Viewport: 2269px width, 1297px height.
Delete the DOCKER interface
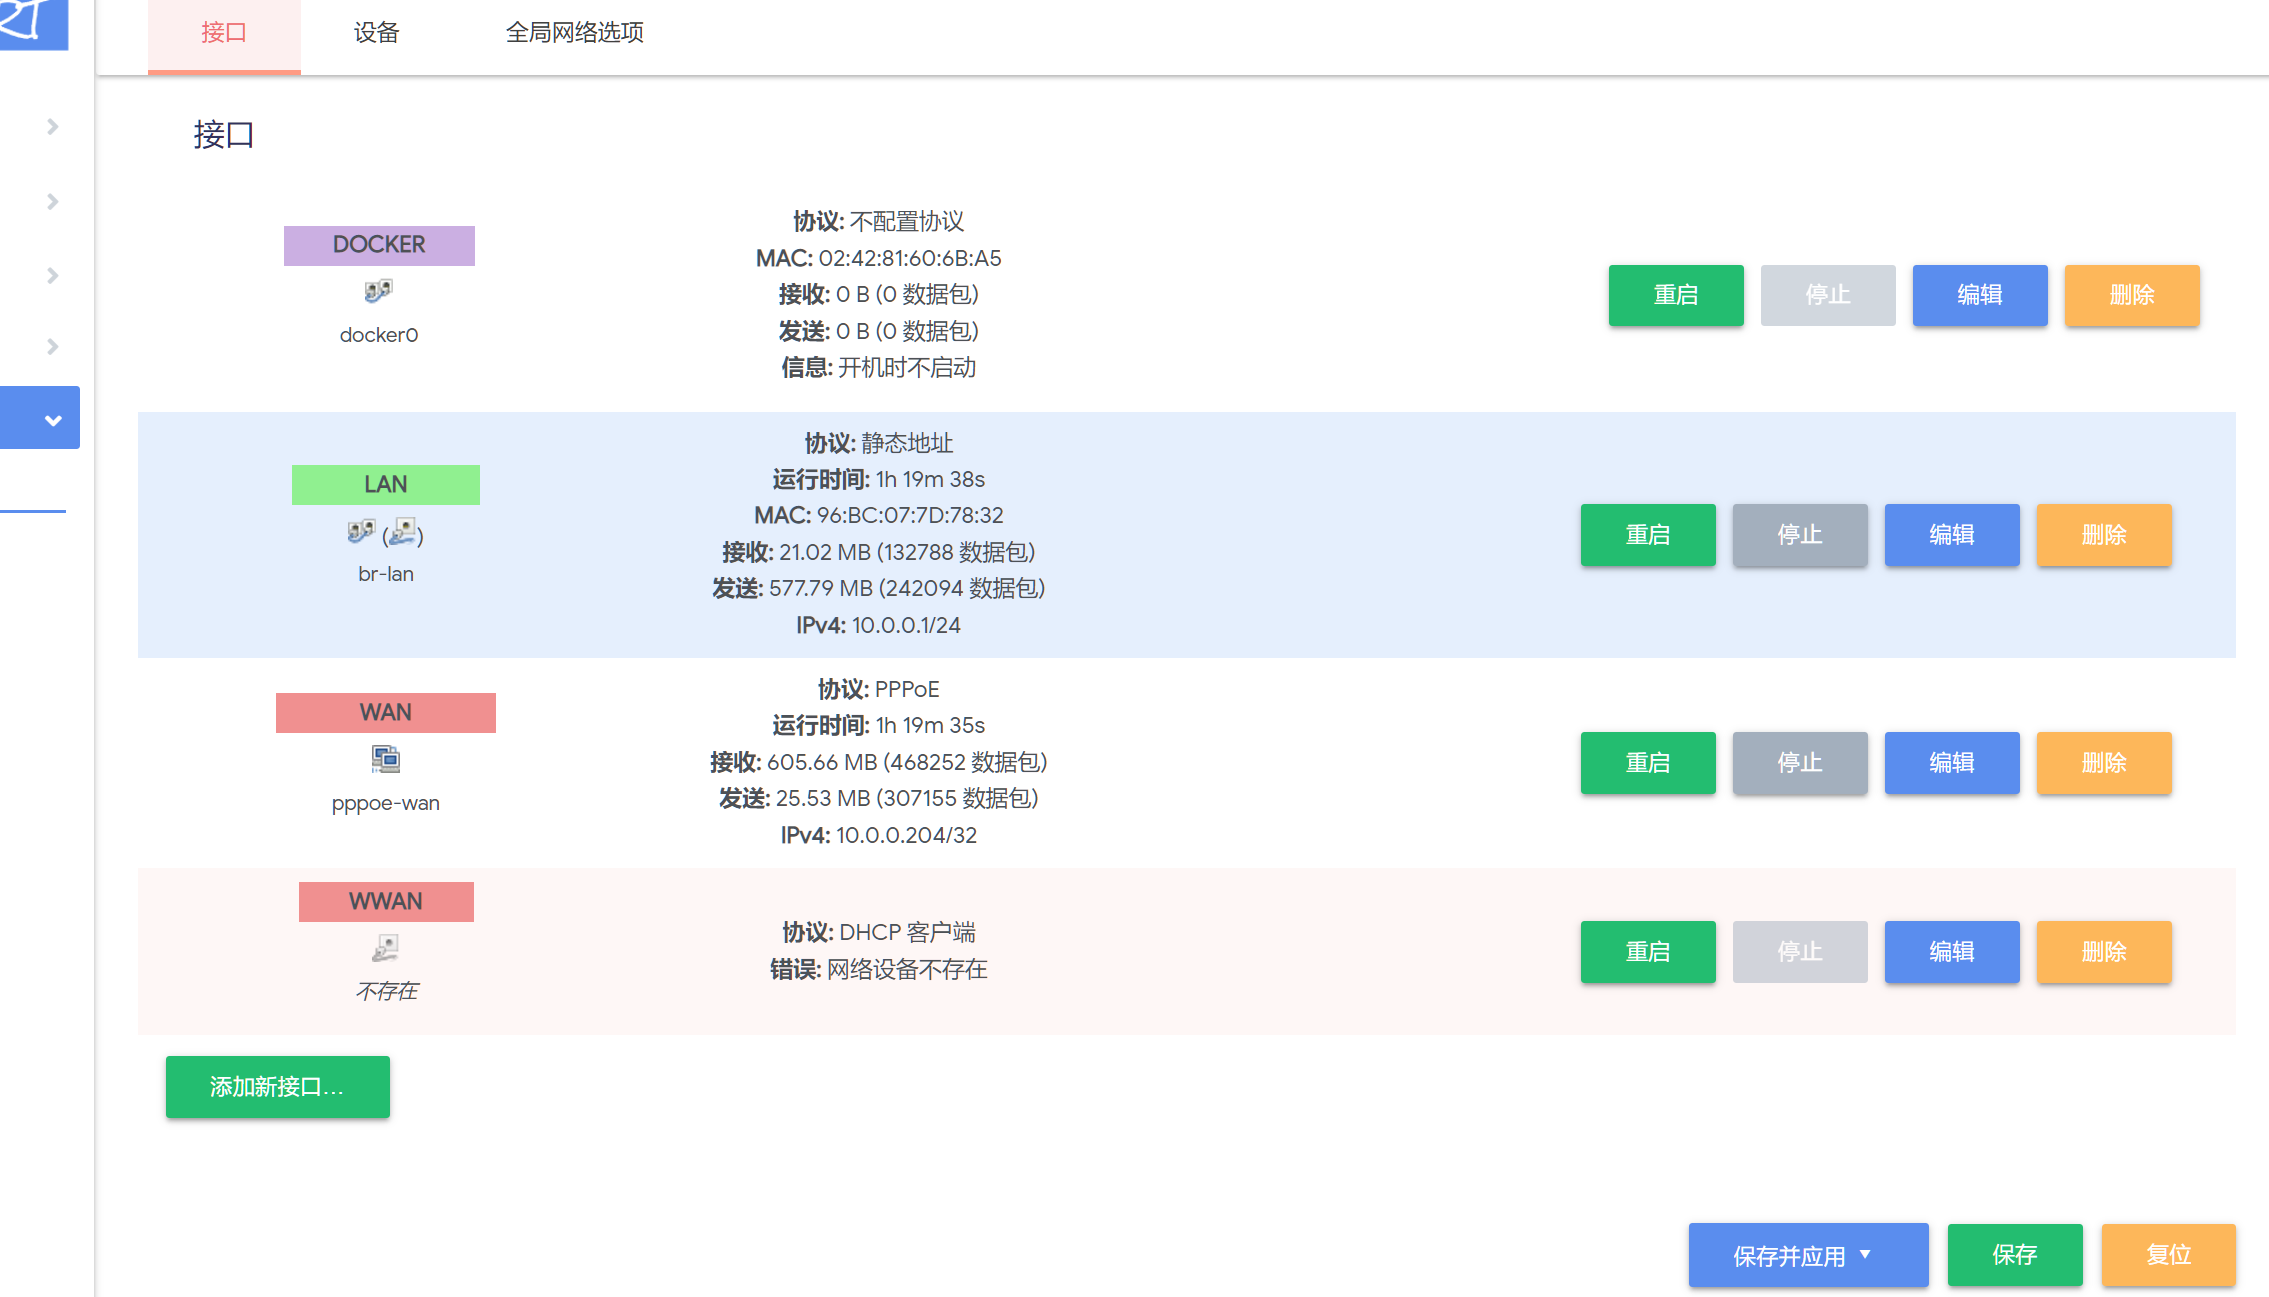[x=2131, y=295]
